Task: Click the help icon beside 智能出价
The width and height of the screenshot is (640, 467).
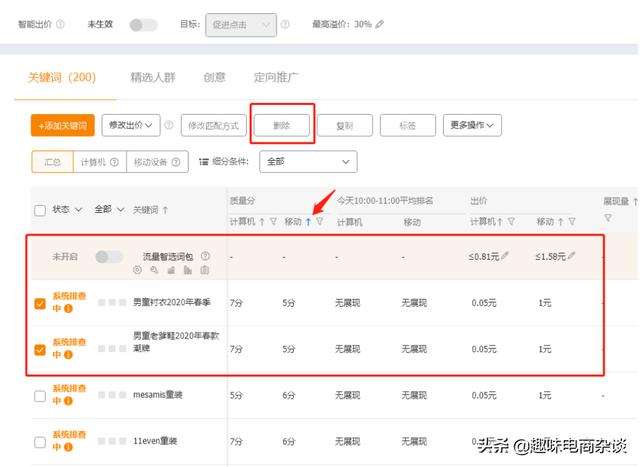Action: pos(60,24)
